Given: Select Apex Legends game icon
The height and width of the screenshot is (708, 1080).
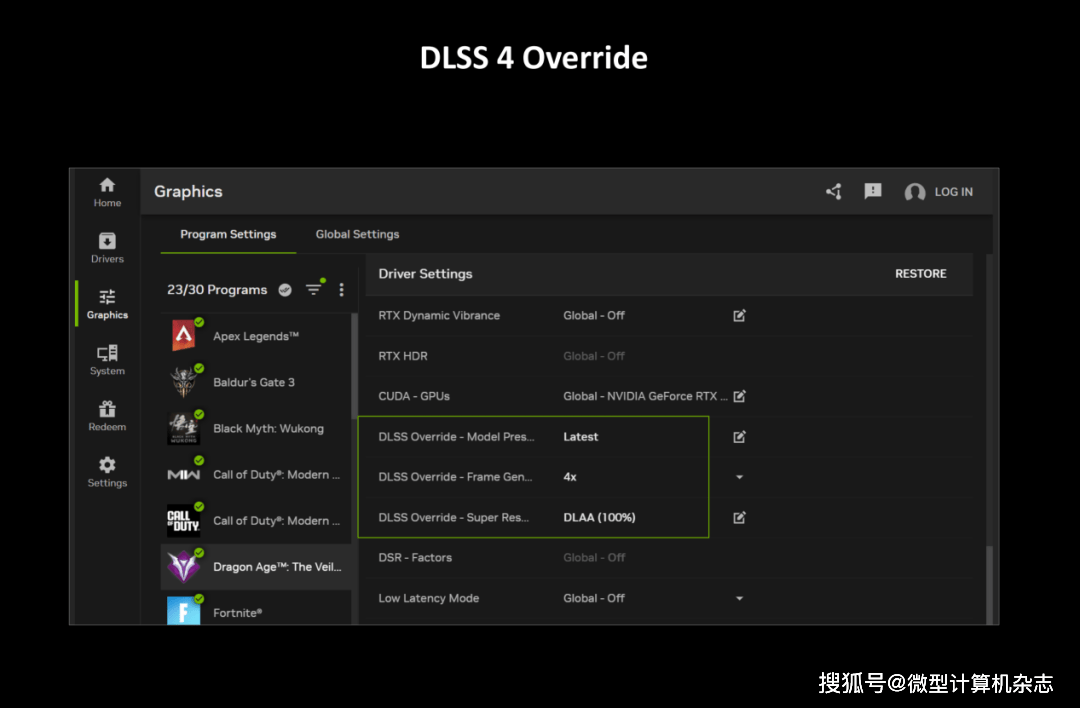Looking at the screenshot, I should point(184,335).
